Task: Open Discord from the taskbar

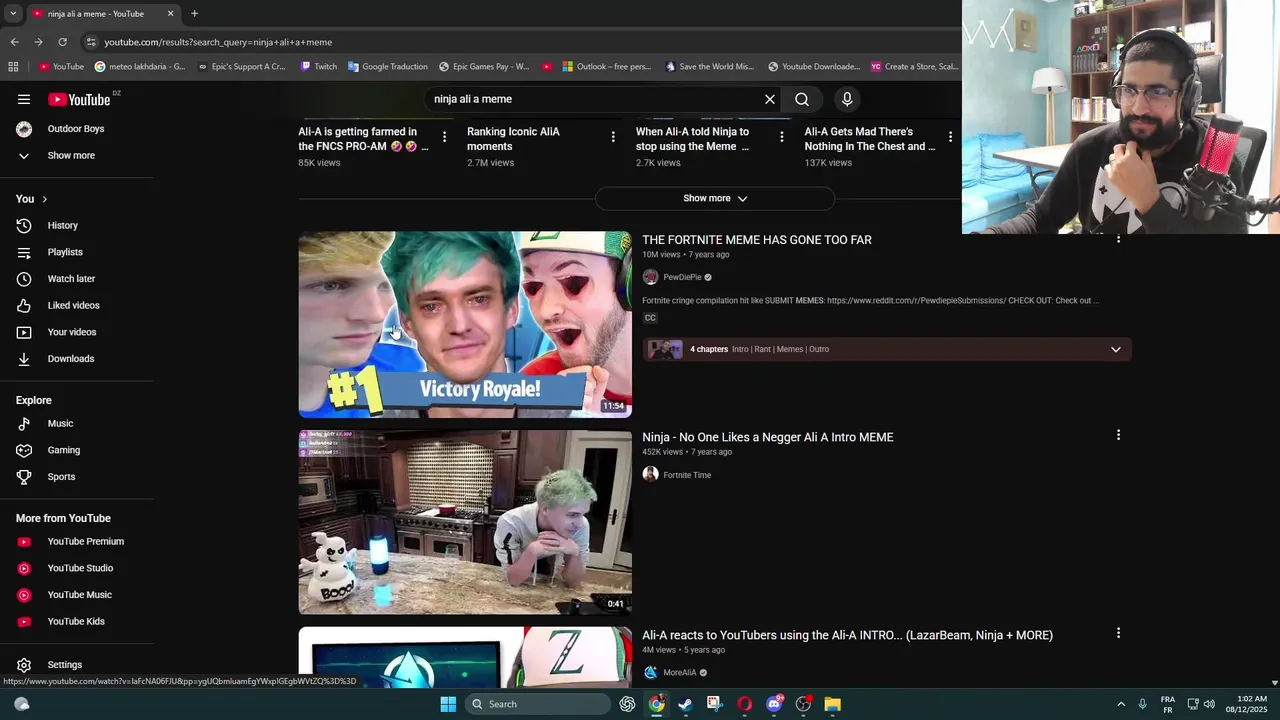Action: 774,704
